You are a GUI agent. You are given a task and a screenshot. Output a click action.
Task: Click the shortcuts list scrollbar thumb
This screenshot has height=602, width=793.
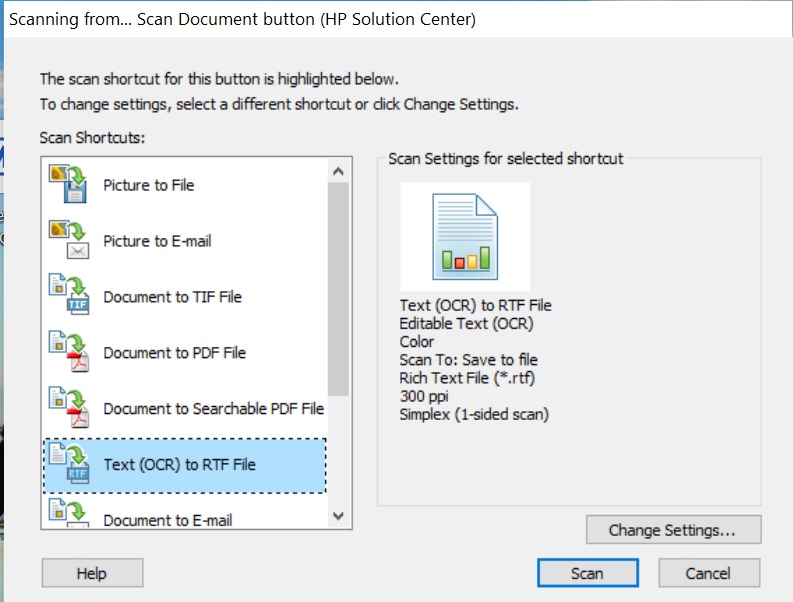pyautogui.click(x=338, y=290)
